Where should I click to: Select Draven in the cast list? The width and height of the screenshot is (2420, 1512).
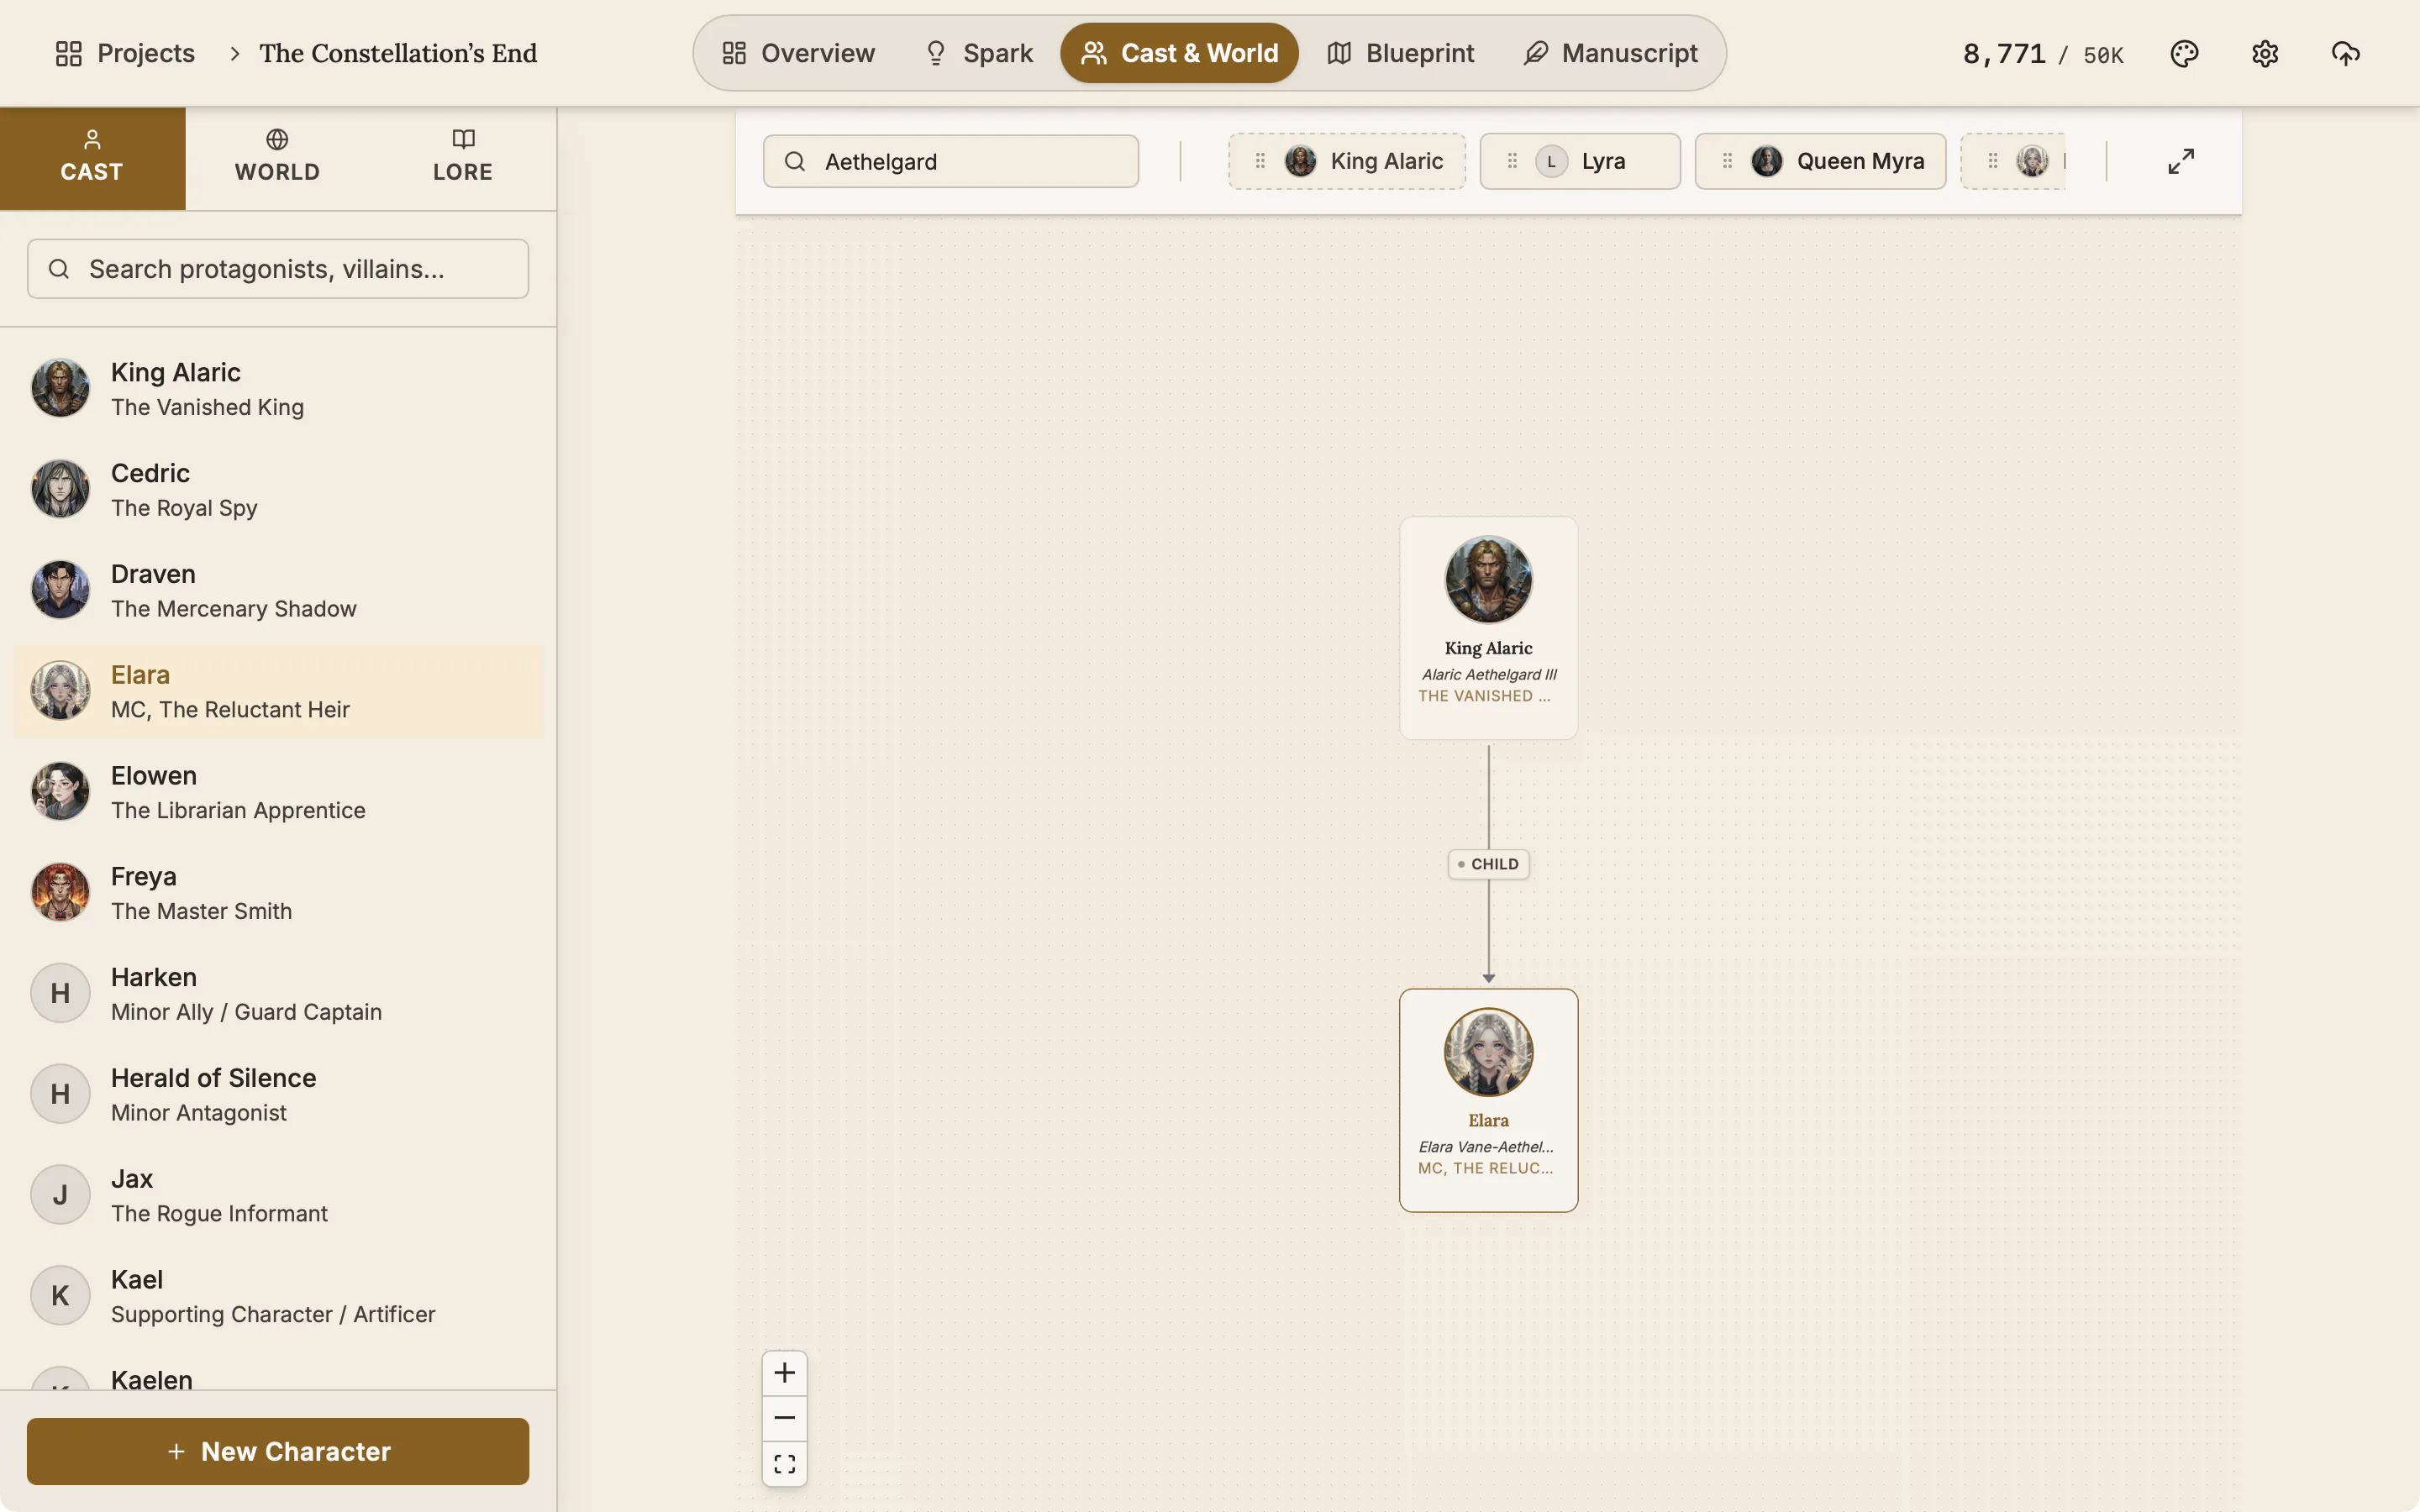tap(278, 590)
